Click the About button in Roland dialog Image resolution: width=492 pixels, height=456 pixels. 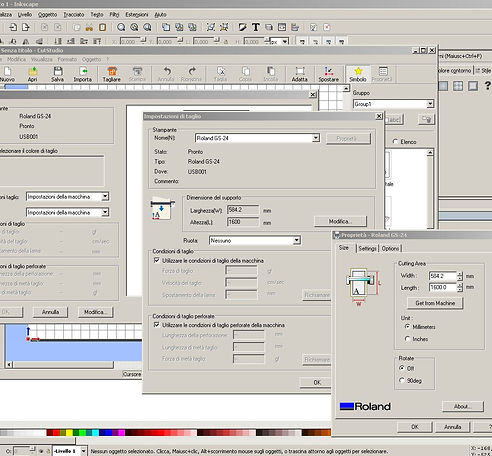(463, 406)
